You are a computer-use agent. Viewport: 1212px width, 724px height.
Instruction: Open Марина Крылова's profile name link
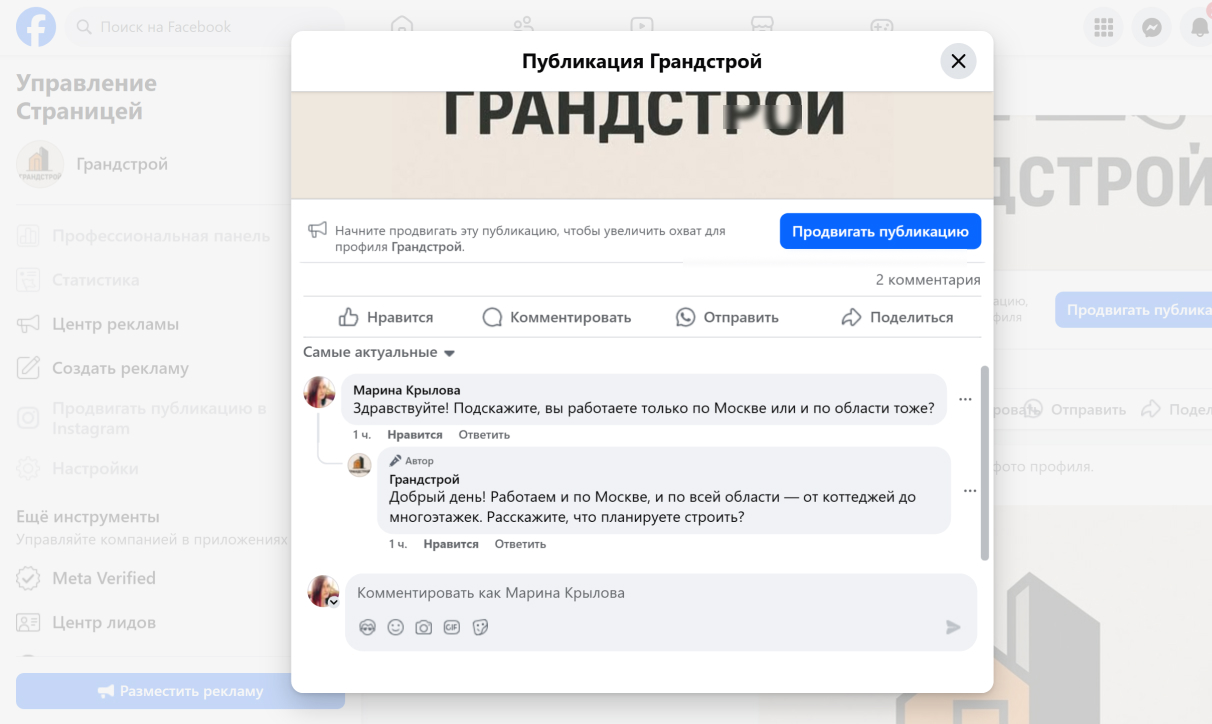[407, 390]
